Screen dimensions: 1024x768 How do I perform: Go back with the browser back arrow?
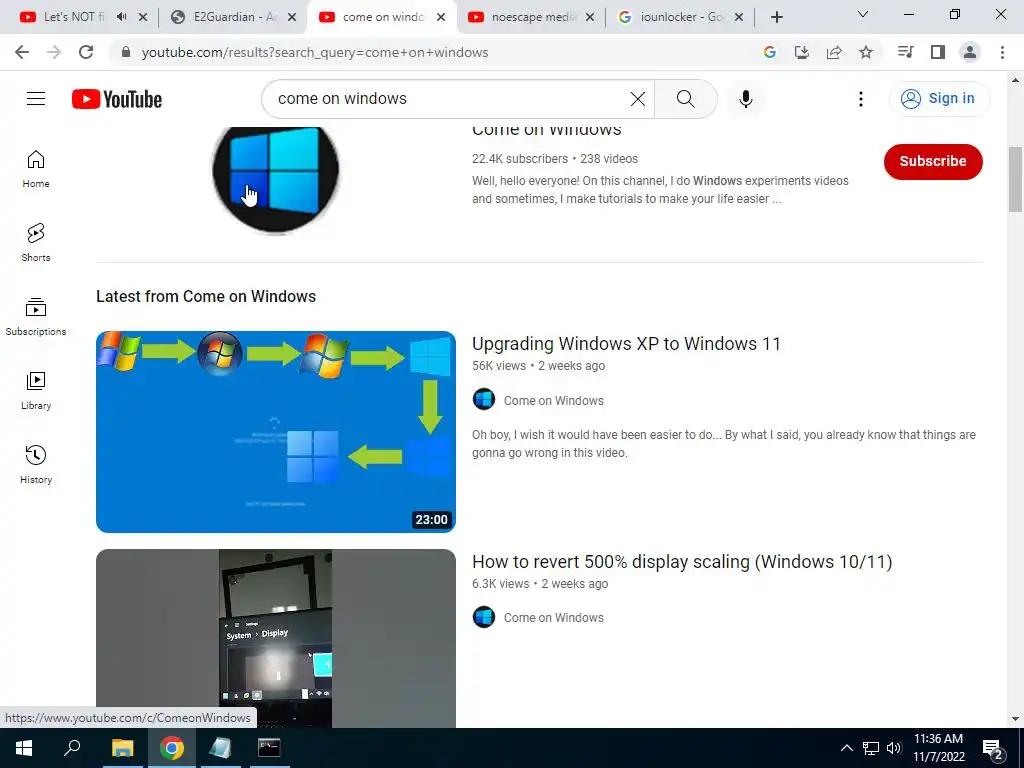click(22, 52)
